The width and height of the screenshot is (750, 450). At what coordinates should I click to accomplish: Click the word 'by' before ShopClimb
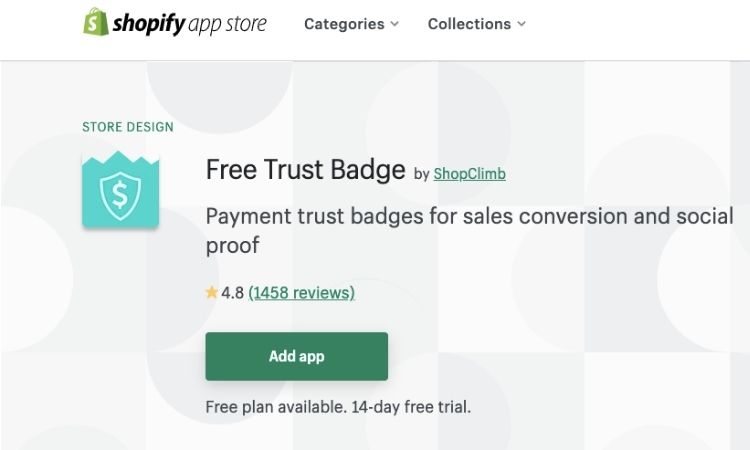click(421, 174)
